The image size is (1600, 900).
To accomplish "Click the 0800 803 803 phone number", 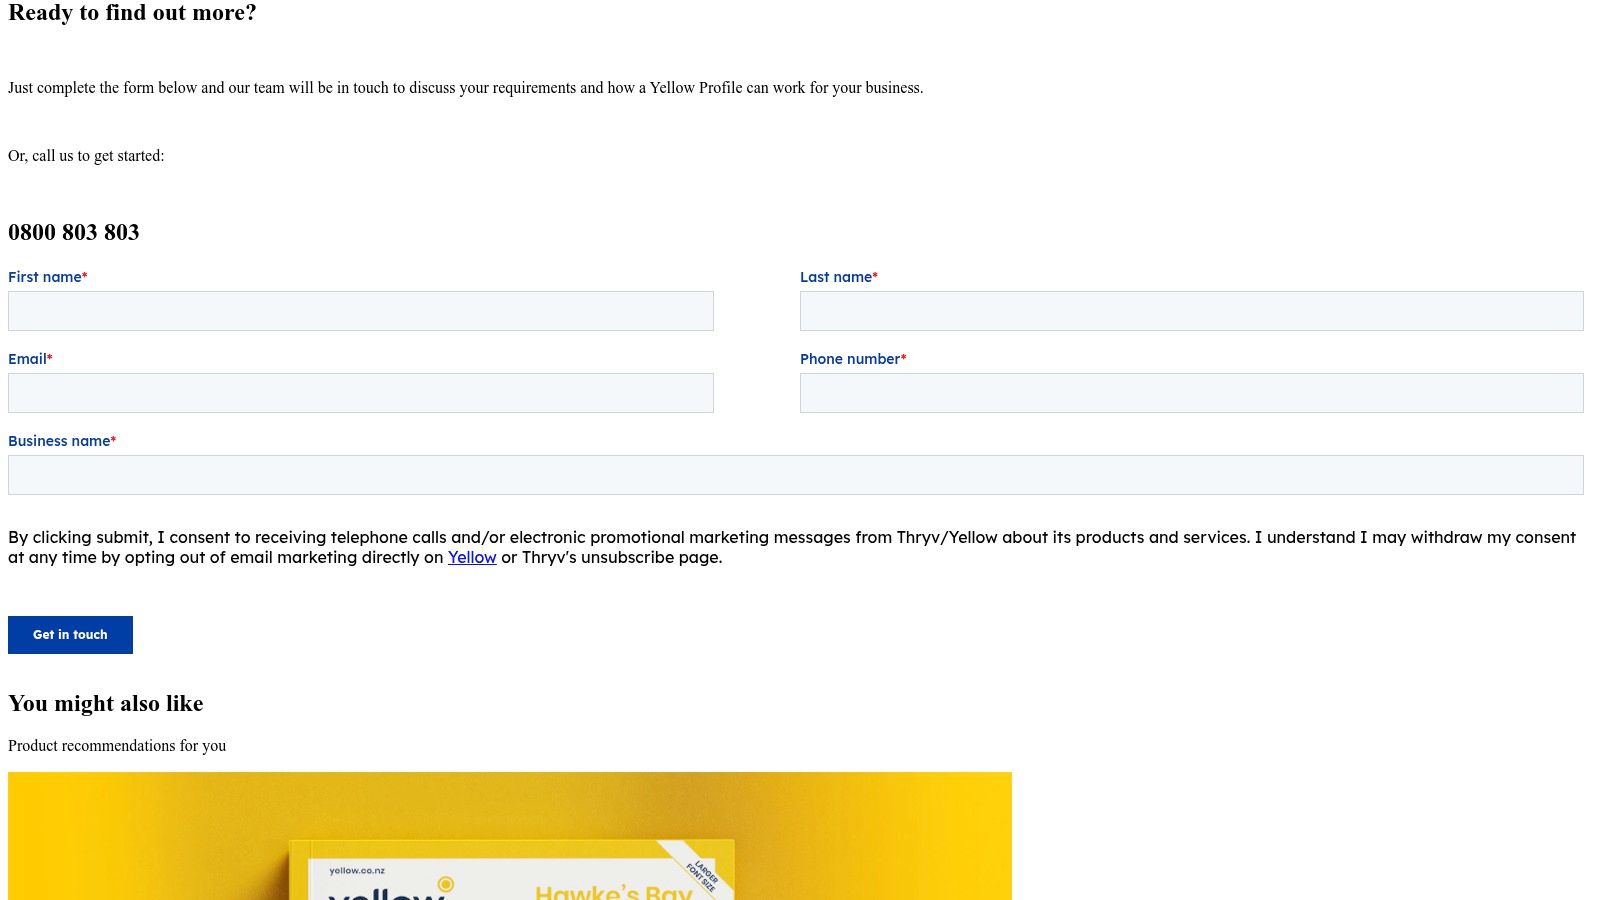I will click(x=73, y=231).
